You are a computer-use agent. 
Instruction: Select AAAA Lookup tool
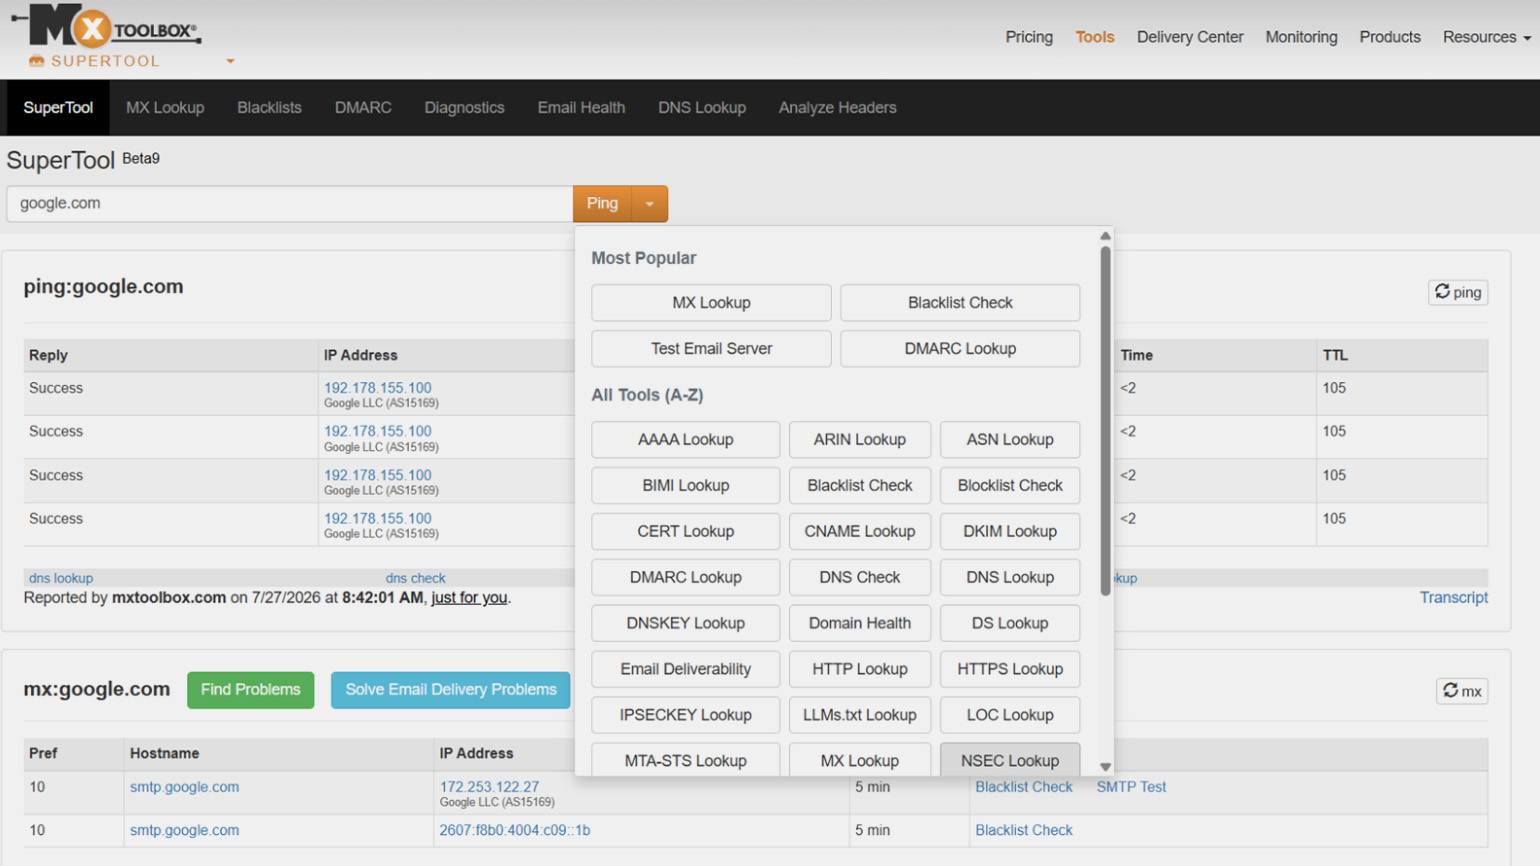click(685, 440)
